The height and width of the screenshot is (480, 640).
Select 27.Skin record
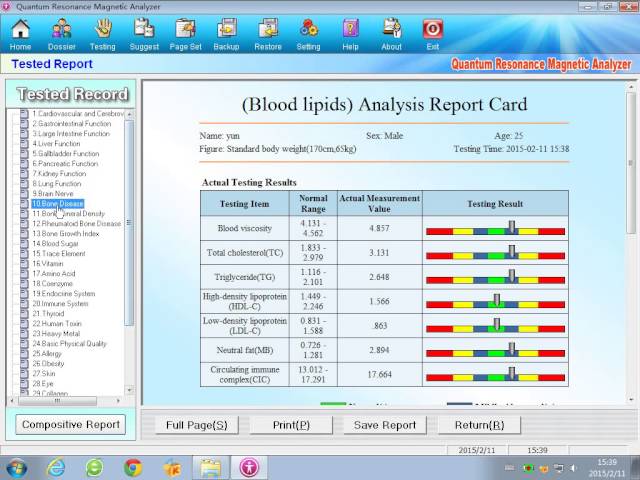pos(44,374)
